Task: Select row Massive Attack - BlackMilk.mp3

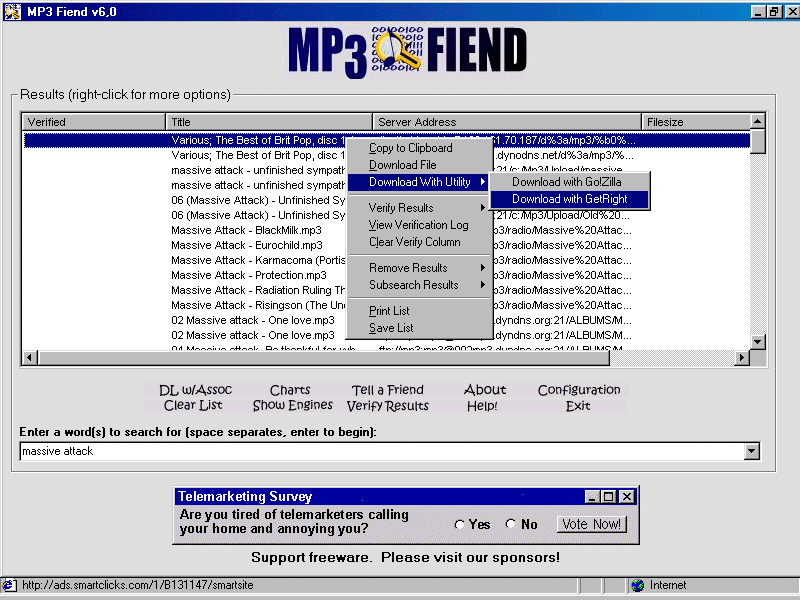Action: coord(246,230)
